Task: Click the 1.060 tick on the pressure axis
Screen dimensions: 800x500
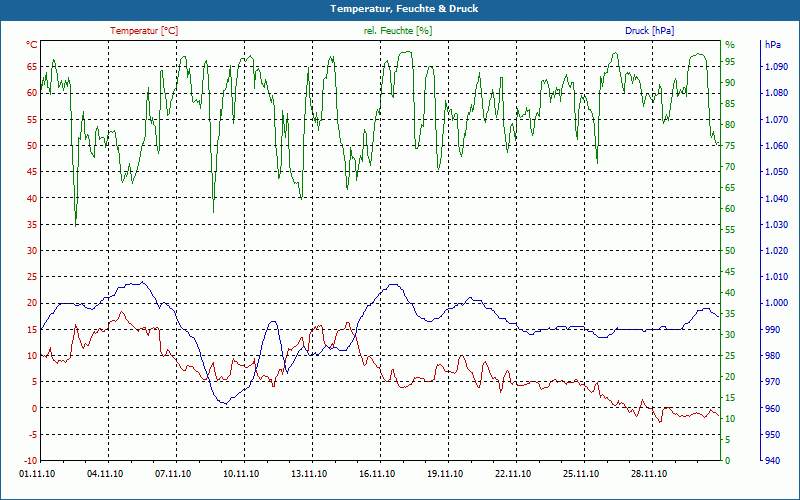Action: click(776, 146)
